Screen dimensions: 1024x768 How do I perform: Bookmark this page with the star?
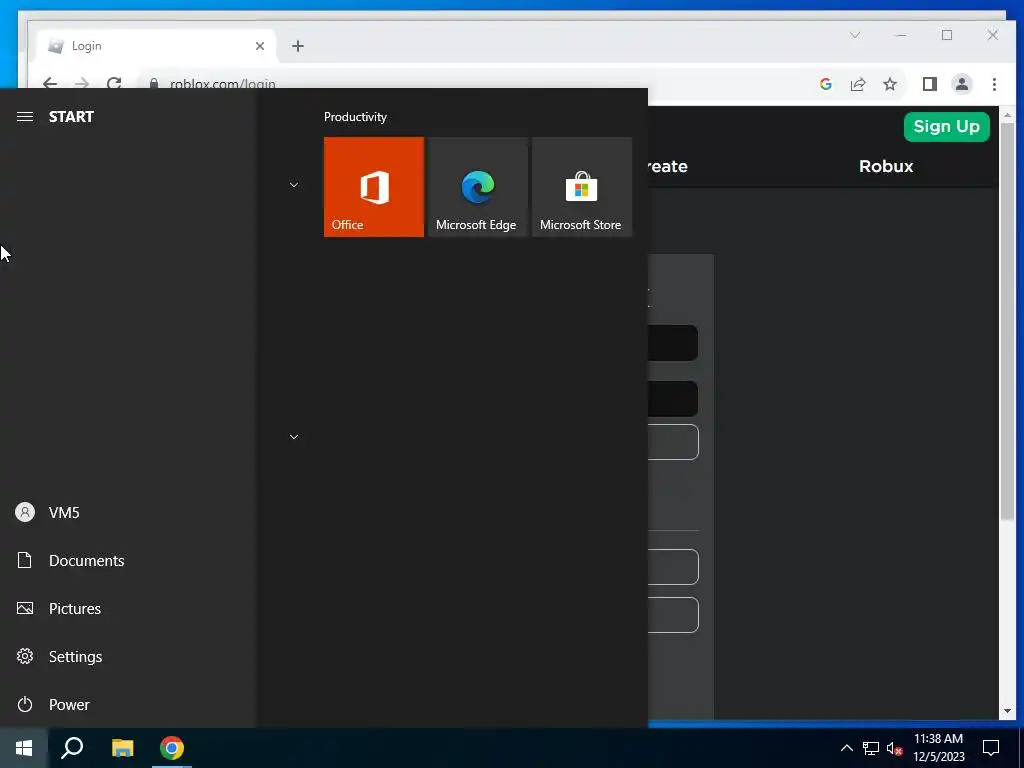point(889,84)
